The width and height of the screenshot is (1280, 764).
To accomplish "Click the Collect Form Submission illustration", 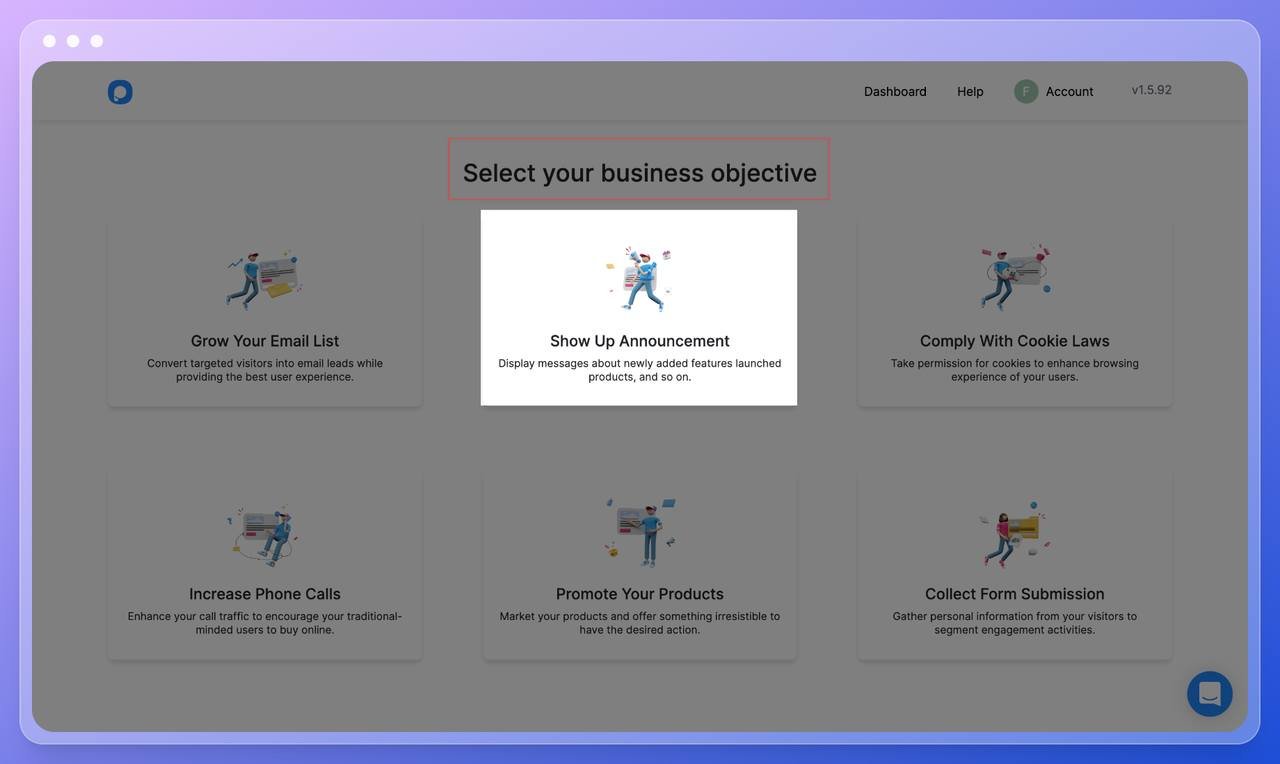I will [x=1014, y=534].
